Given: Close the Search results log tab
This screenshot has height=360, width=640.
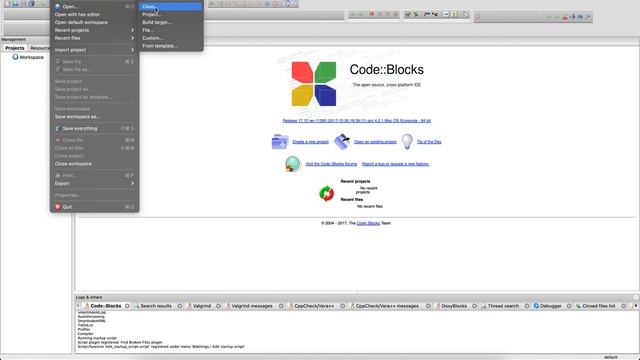Looking at the screenshot, I should (x=180, y=306).
